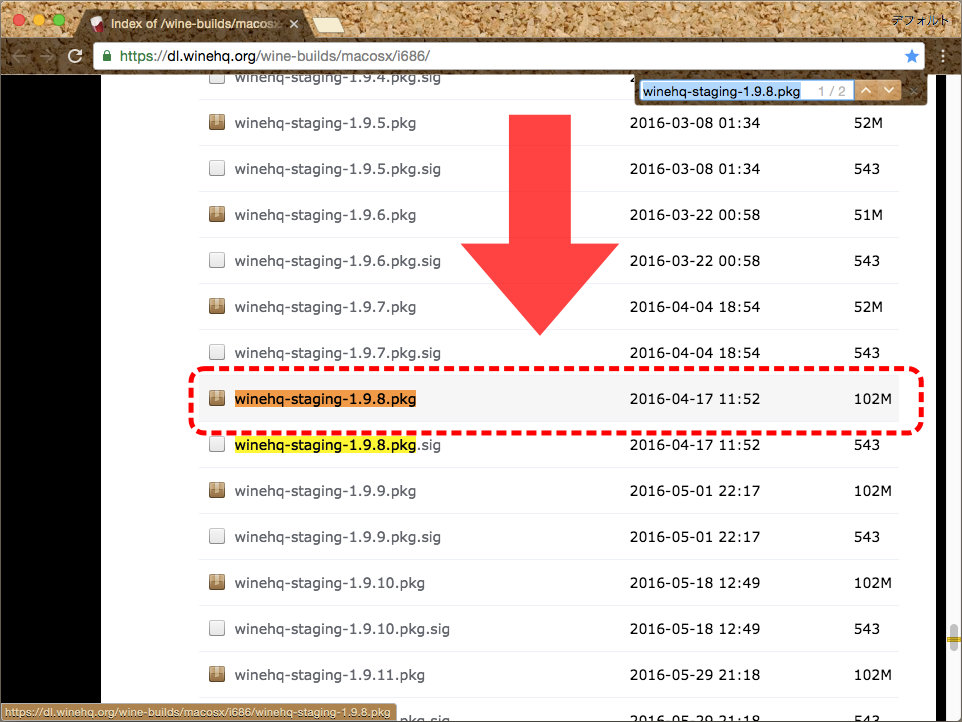The height and width of the screenshot is (722, 962).
Task: Click package icon for winehq-staging-1.9.10.pkg
Action: tap(217, 582)
